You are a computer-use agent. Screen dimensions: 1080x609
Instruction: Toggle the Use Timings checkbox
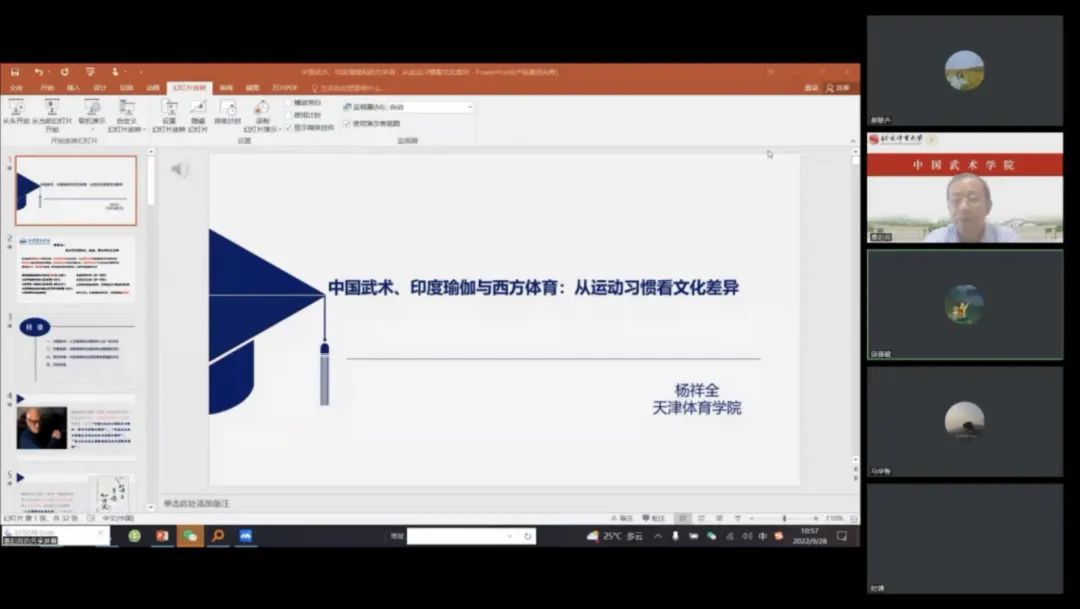pyautogui.click(x=289, y=115)
